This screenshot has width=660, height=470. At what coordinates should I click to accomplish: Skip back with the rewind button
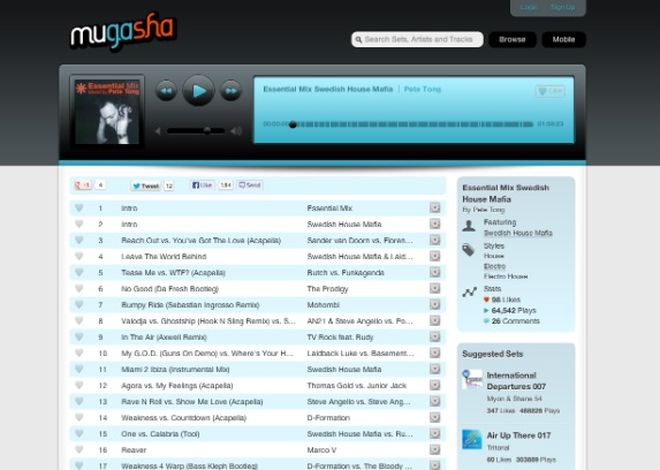[x=166, y=90]
